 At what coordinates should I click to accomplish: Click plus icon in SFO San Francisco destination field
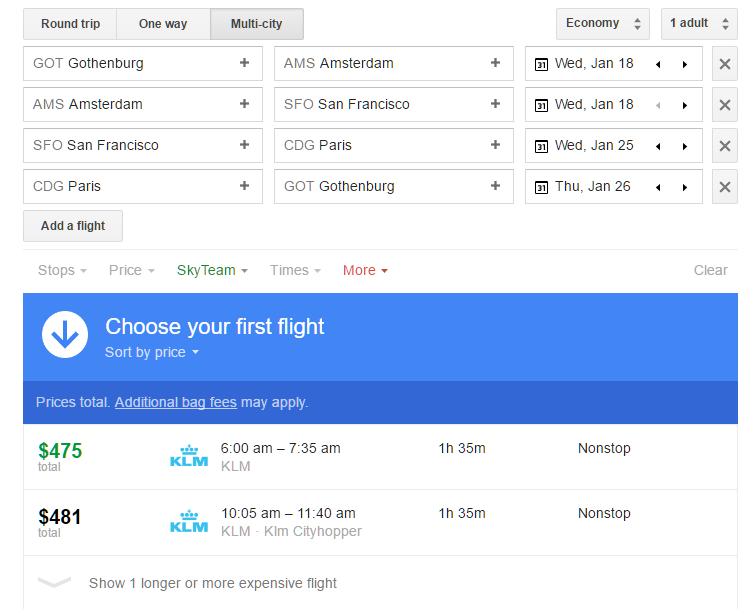point(495,104)
